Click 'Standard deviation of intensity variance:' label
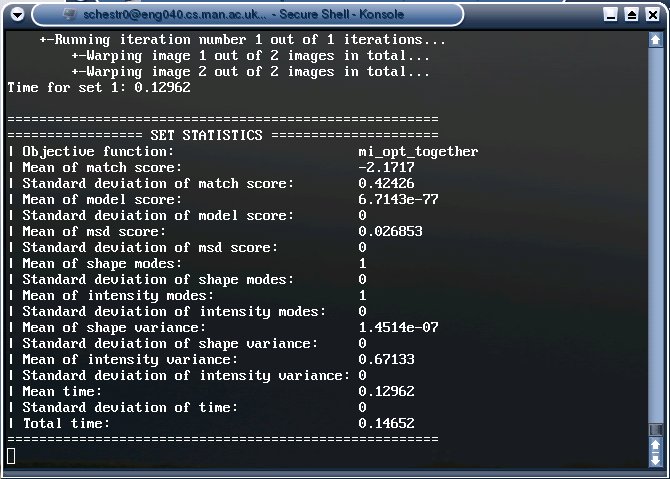This screenshot has height=479, width=670. (186, 376)
